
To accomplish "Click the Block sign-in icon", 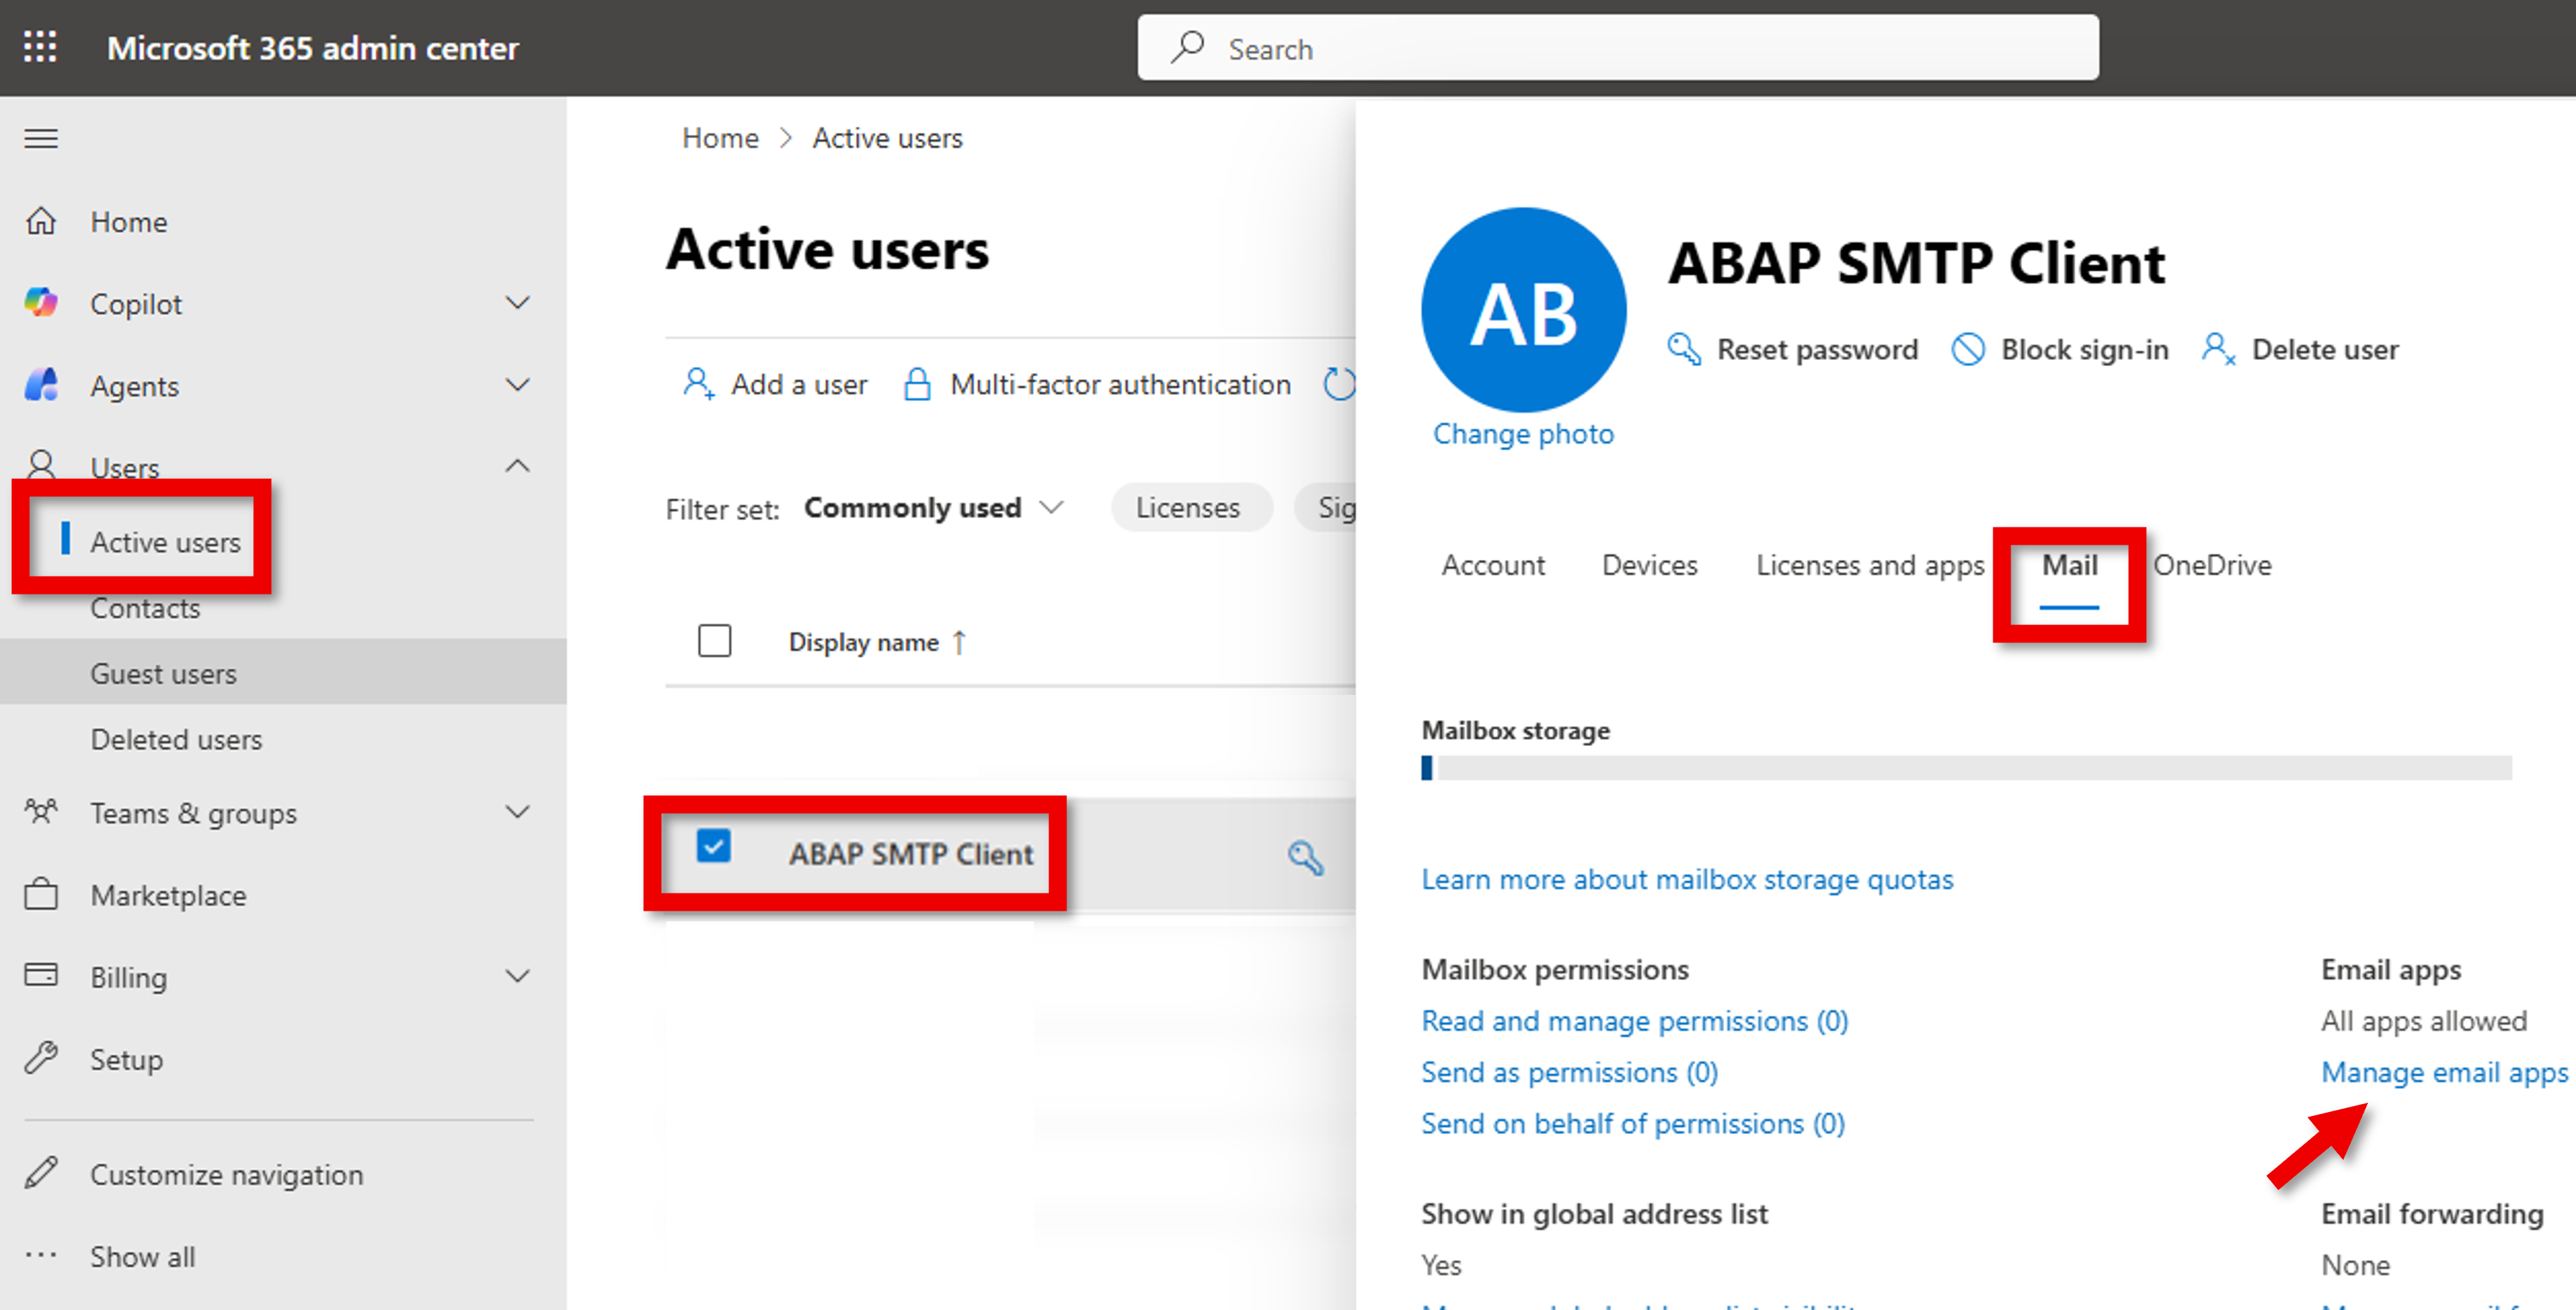I will pyautogui.click(x=1969, y=349).
